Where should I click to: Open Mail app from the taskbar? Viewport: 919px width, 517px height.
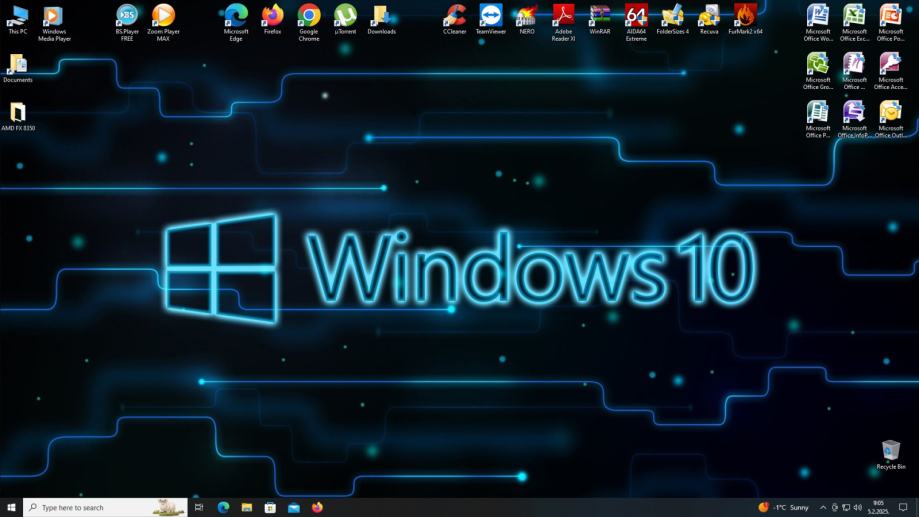click(294, 507)
